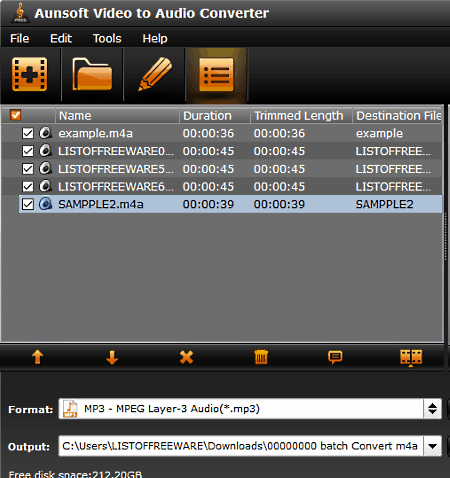Open the Format dropdown arrows
Viewport: 450px width, 478px height.
[x=432, y=409]
